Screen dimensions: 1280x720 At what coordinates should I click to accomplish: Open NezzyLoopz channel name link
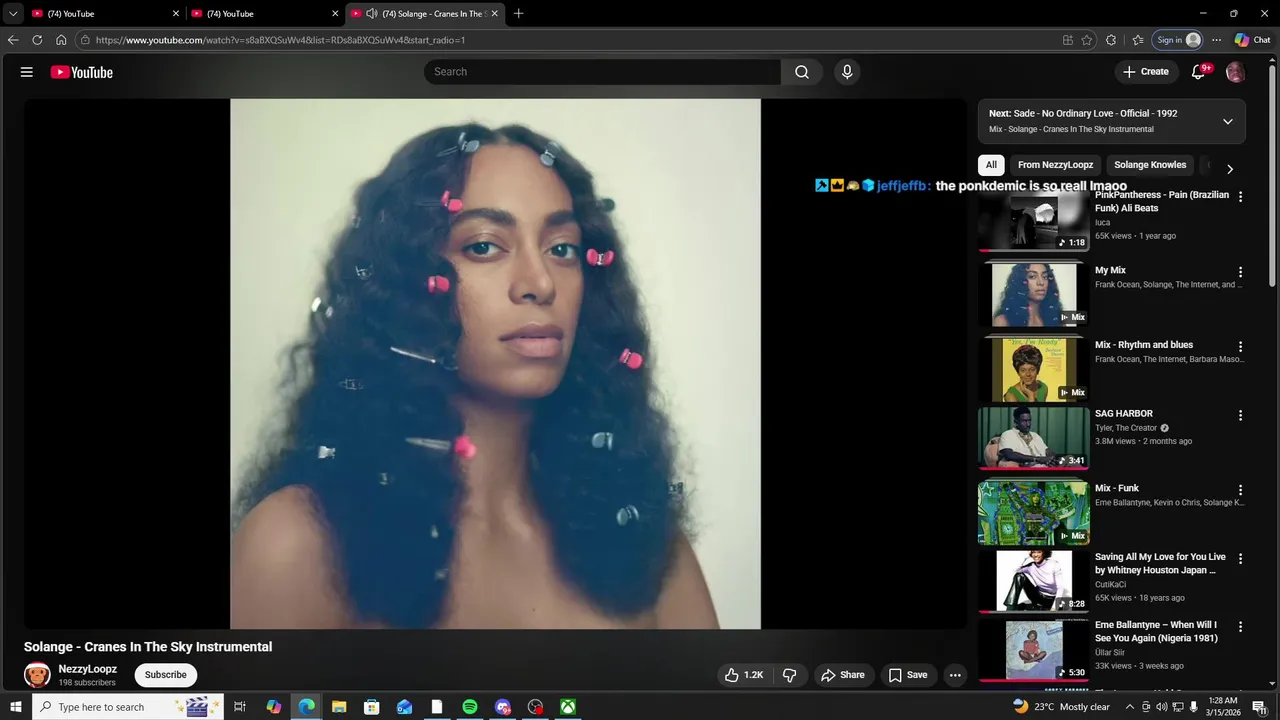[88, 669]
